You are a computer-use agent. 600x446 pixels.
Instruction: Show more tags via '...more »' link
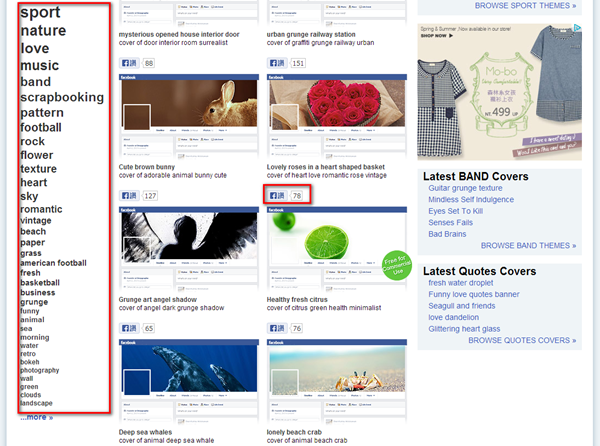point(37,417)
